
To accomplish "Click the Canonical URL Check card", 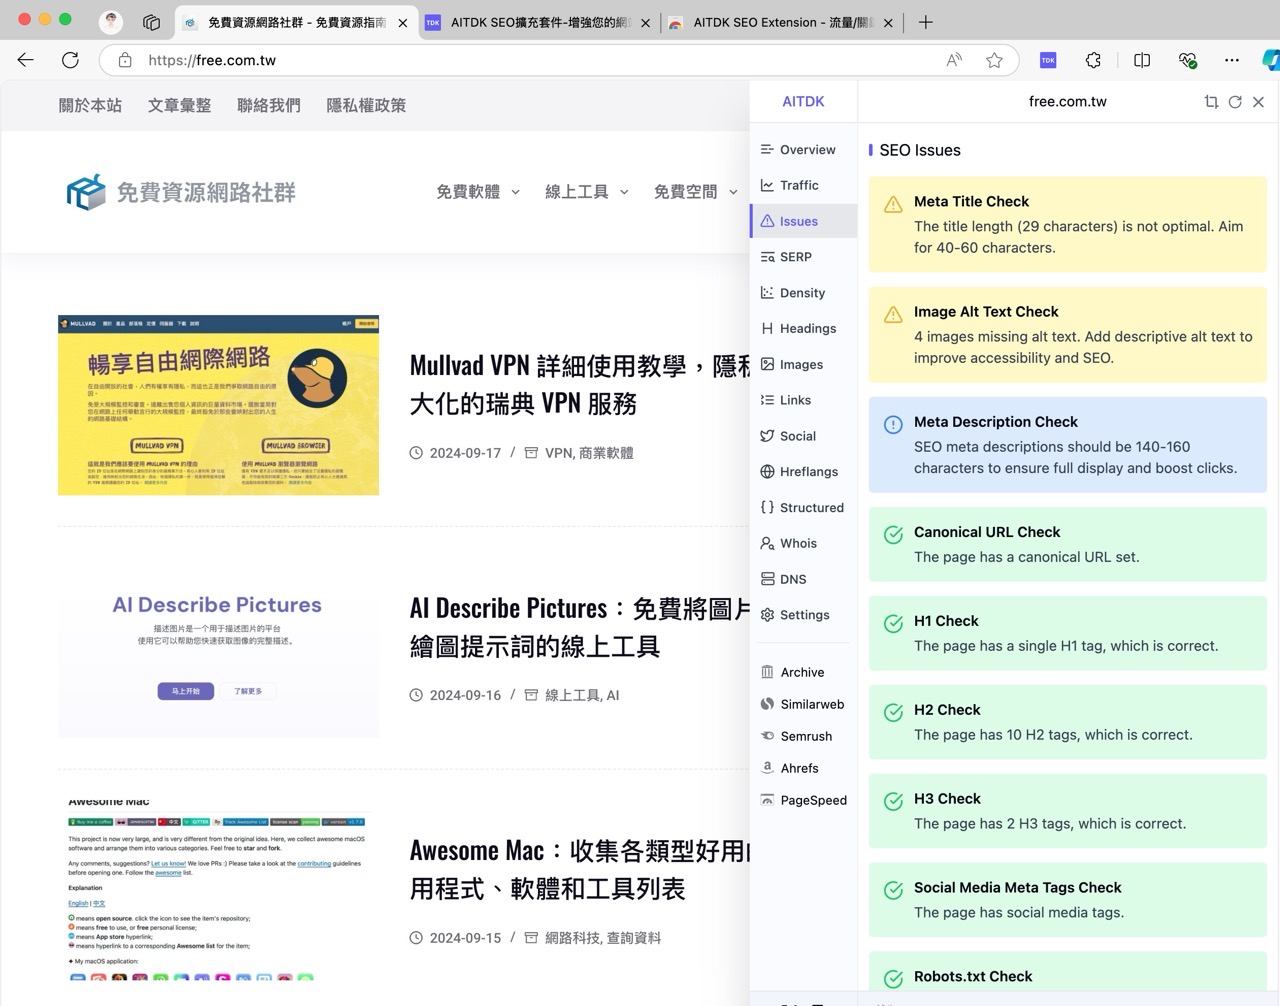I will (1068, 544).
